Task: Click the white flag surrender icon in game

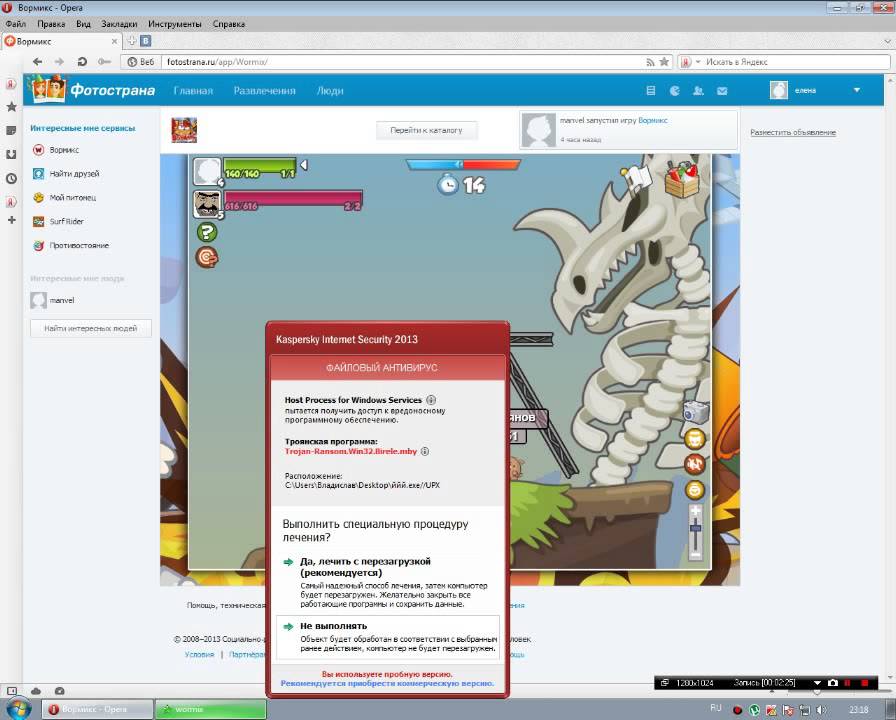Action: pyautogui.click(x=637, y=177)
